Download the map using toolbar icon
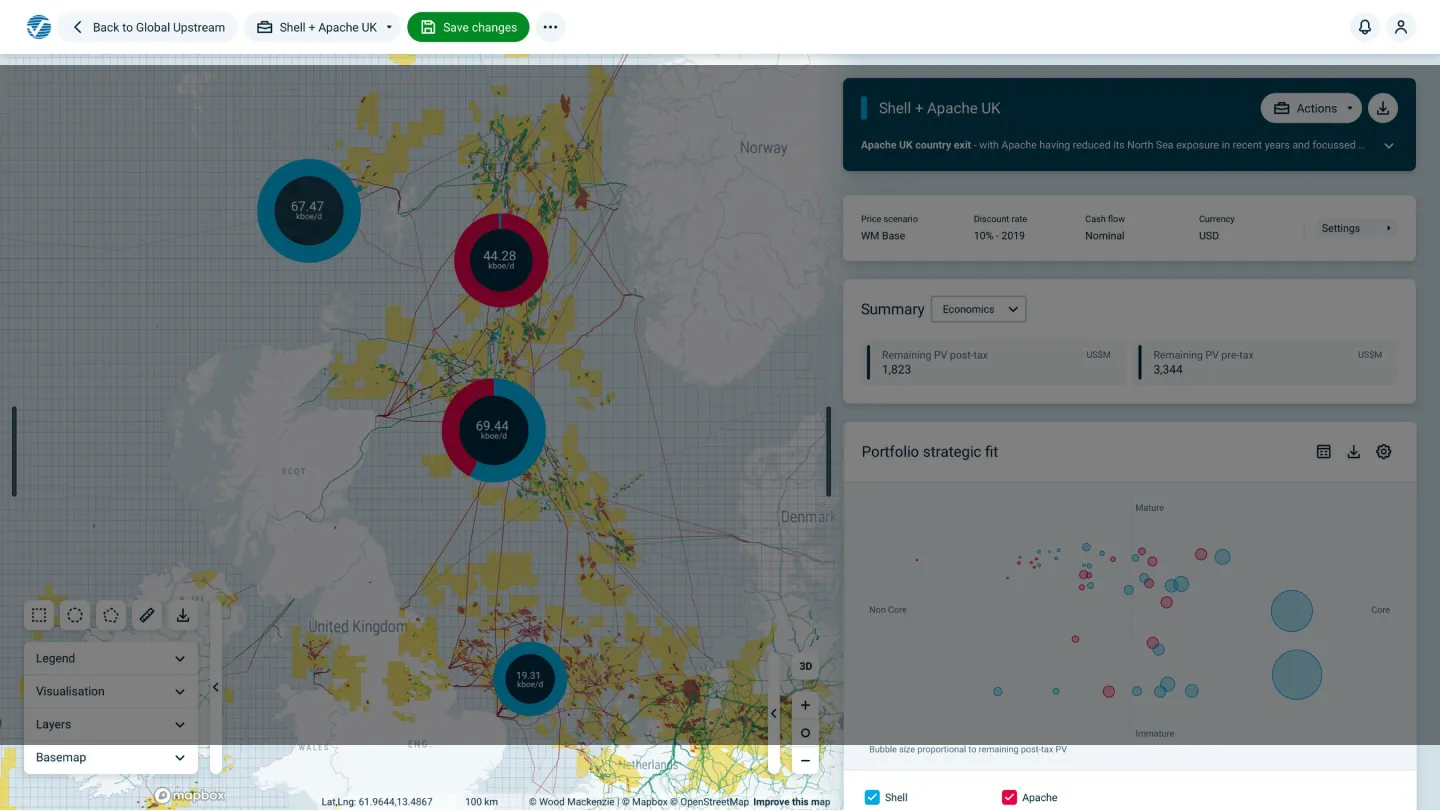The height and width of the screenshot is (811, 1440). [x=183, y=615]
